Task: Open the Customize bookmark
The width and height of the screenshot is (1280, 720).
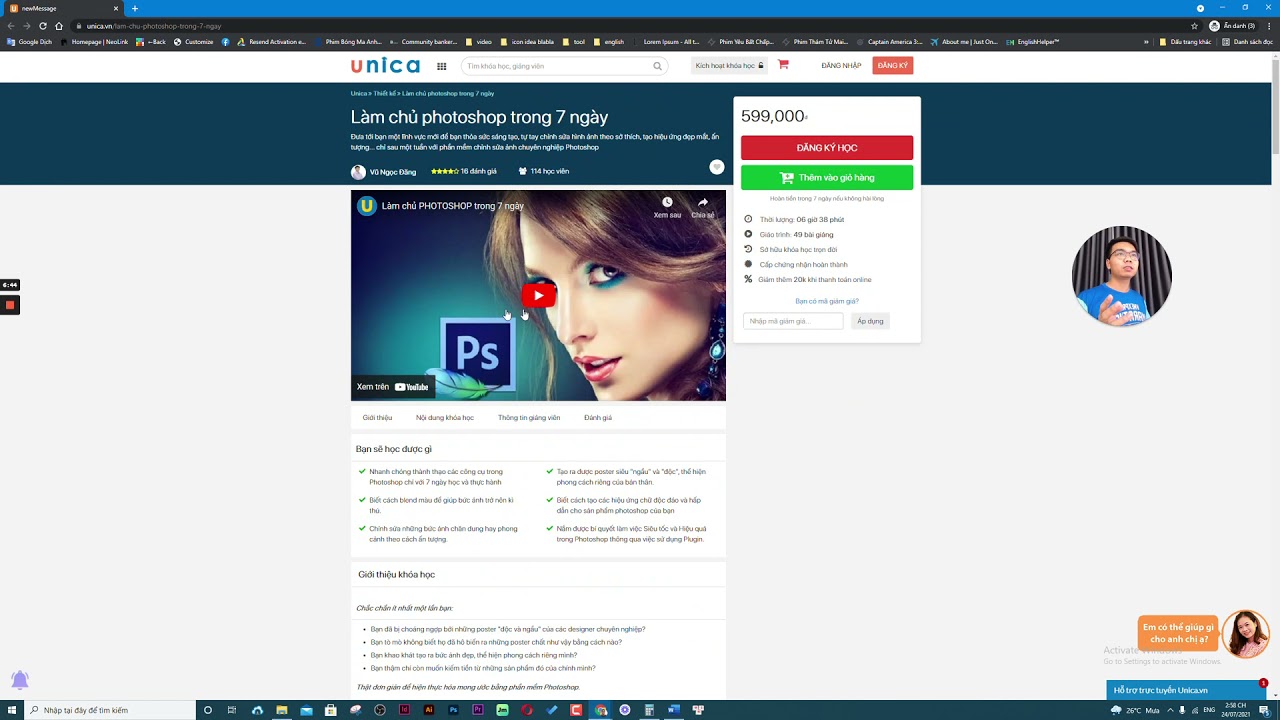Action: [x=193, y=42]
